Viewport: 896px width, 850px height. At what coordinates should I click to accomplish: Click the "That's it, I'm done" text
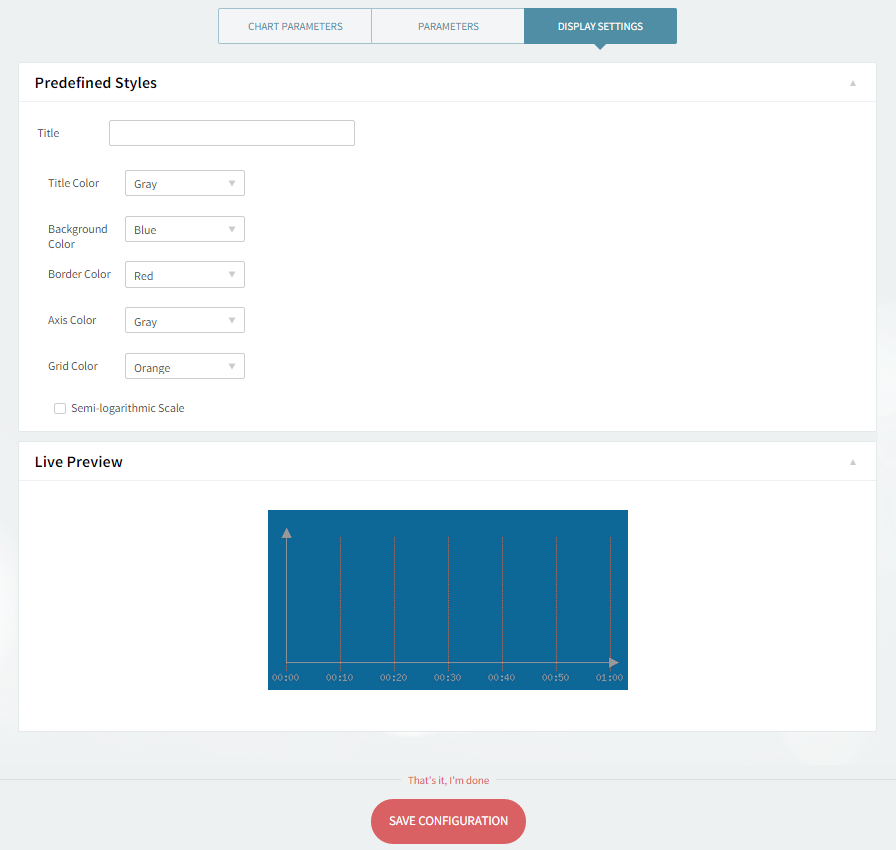[448, 780]
